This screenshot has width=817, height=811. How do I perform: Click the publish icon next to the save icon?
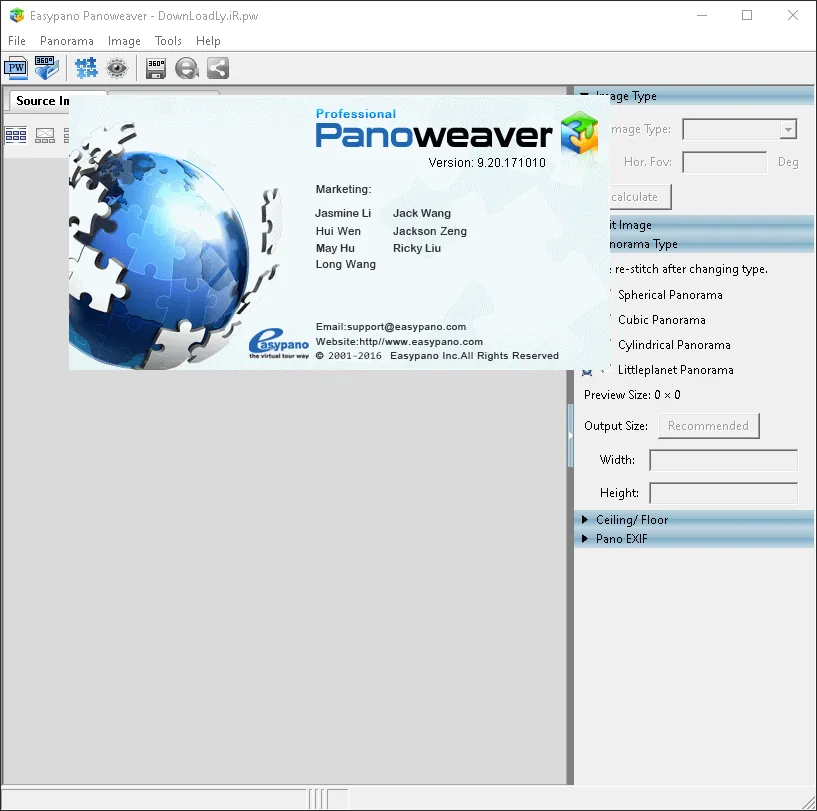[x=187, y=68]
